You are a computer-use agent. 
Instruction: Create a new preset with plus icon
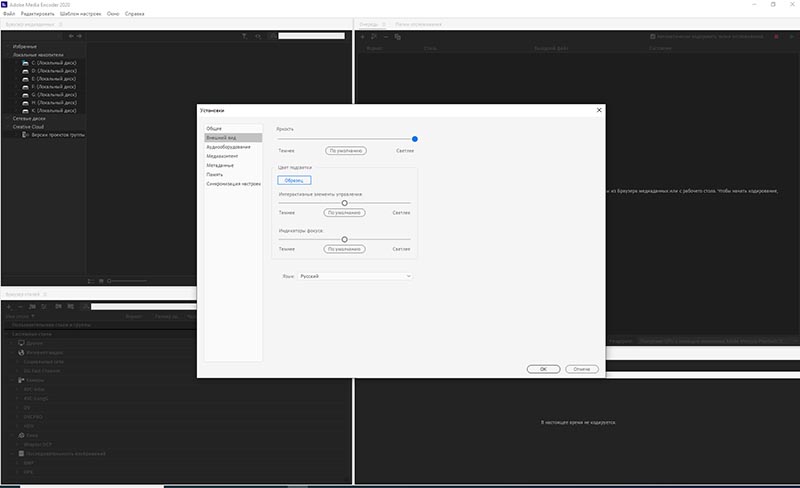tap(9, 307)
